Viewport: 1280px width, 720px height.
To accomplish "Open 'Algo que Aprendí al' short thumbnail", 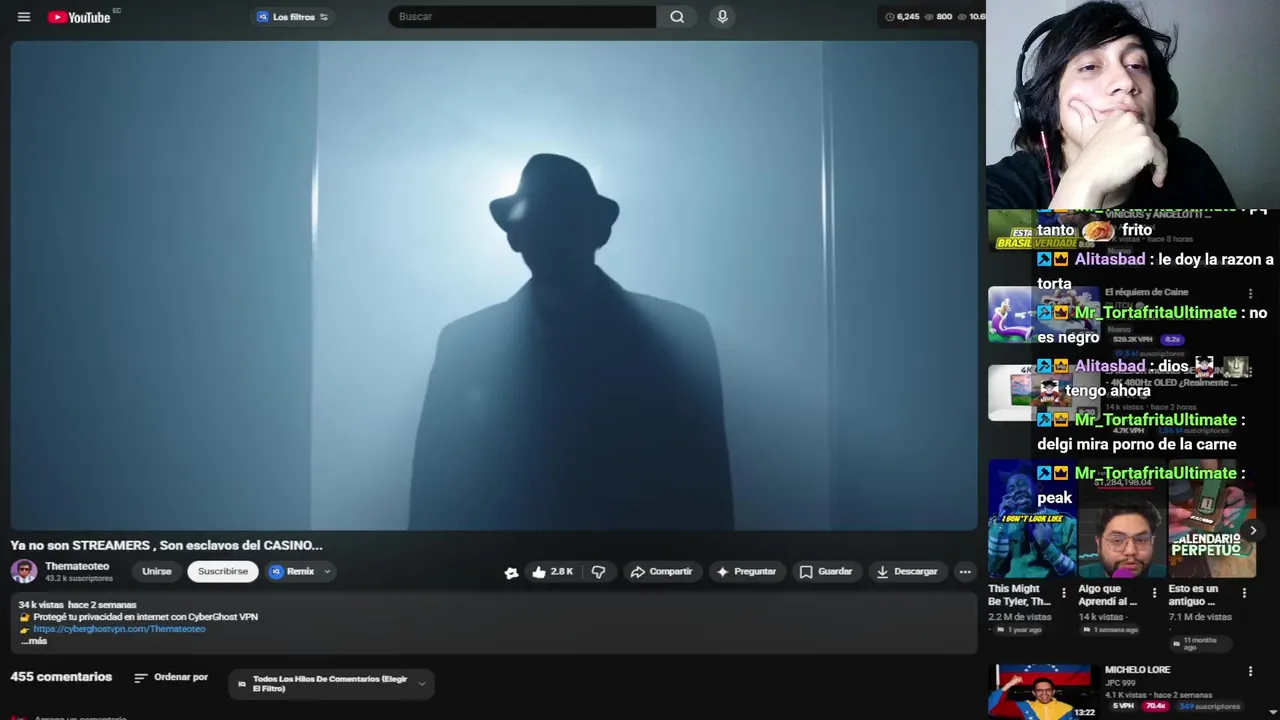I will pyautogui.click(x=1122, y=519).
